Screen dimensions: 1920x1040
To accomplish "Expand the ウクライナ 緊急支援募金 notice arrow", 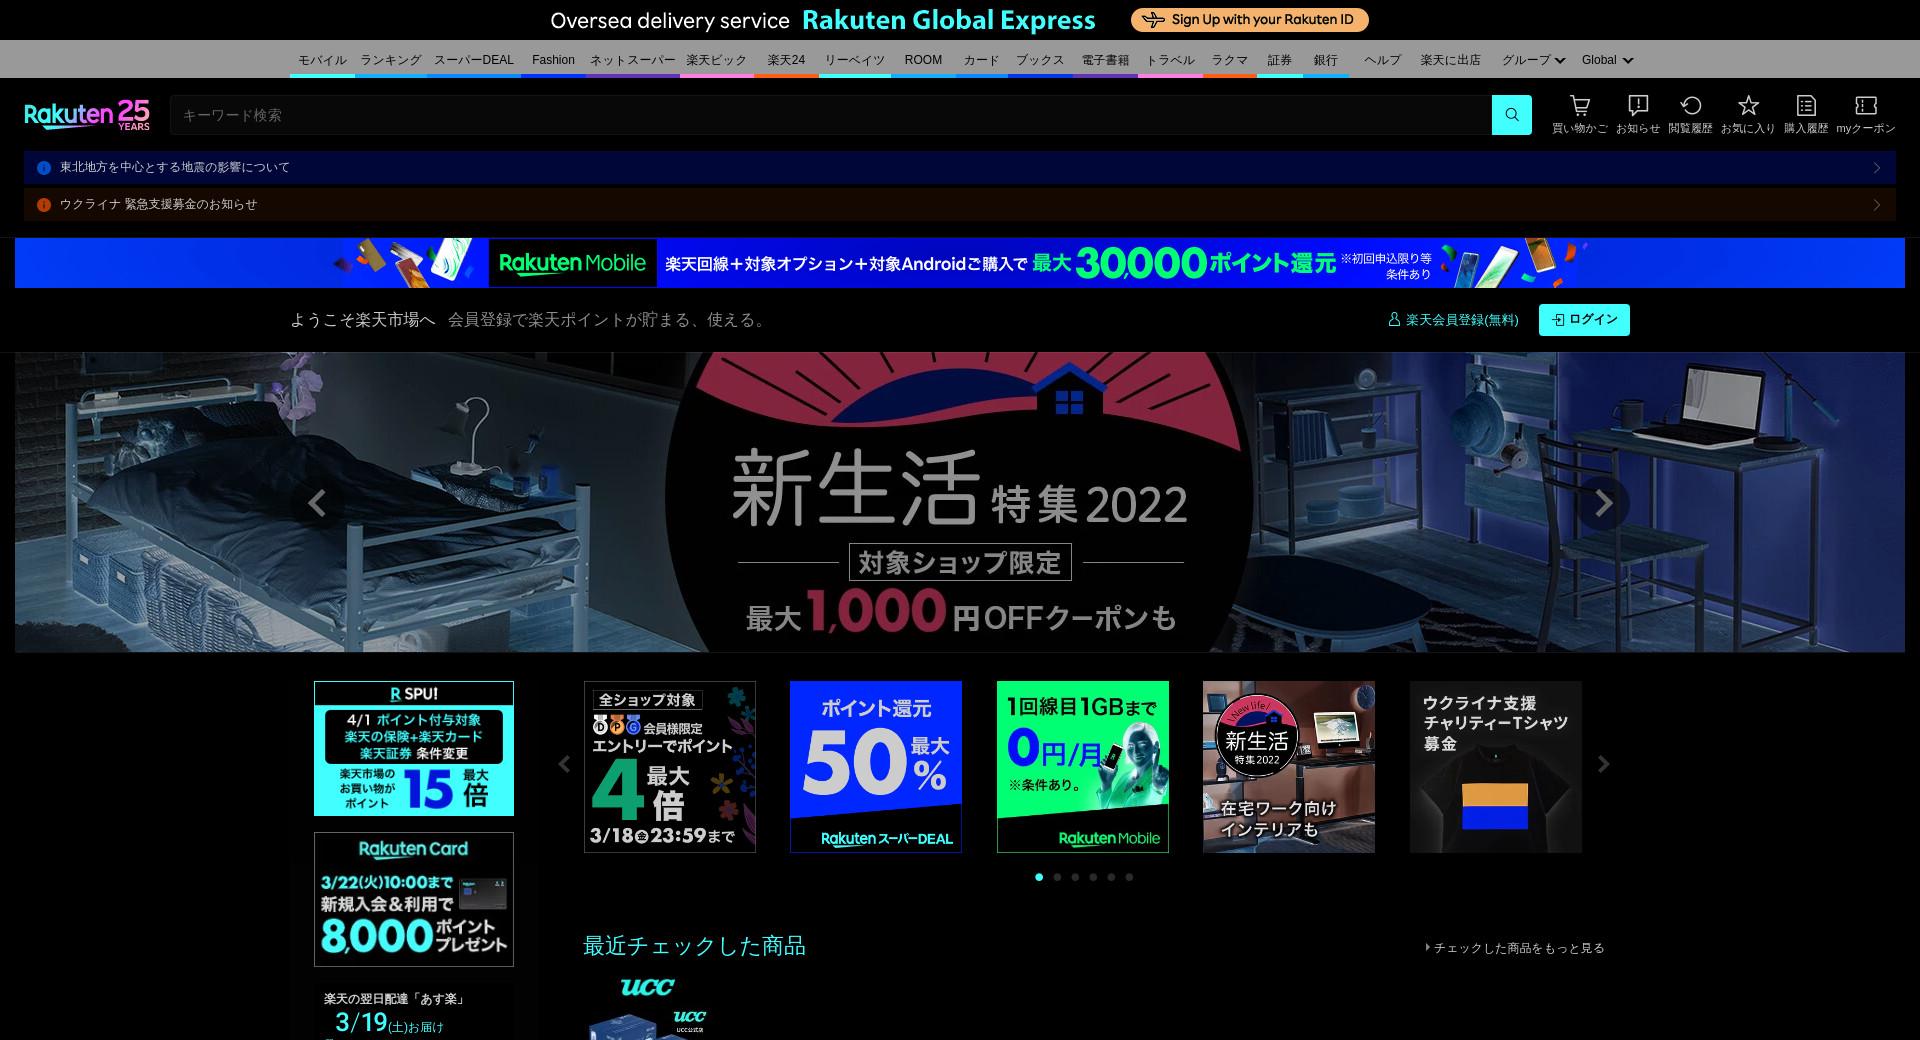I will pyautogui.click(x=1877, y=204).
